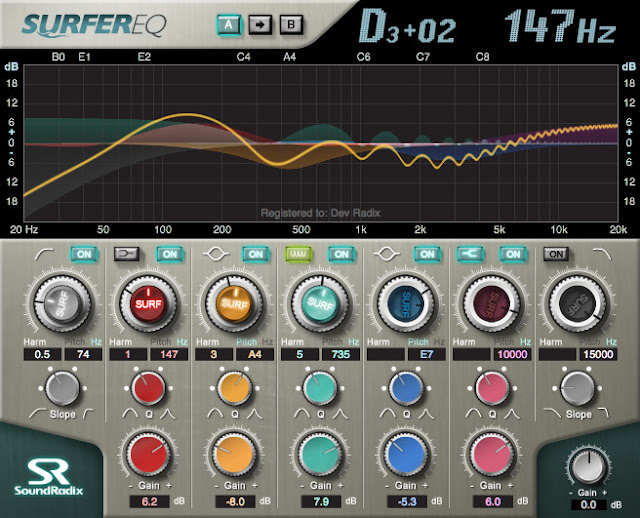
Task: Click the SurferEQ logo
Action: [94, 25]
